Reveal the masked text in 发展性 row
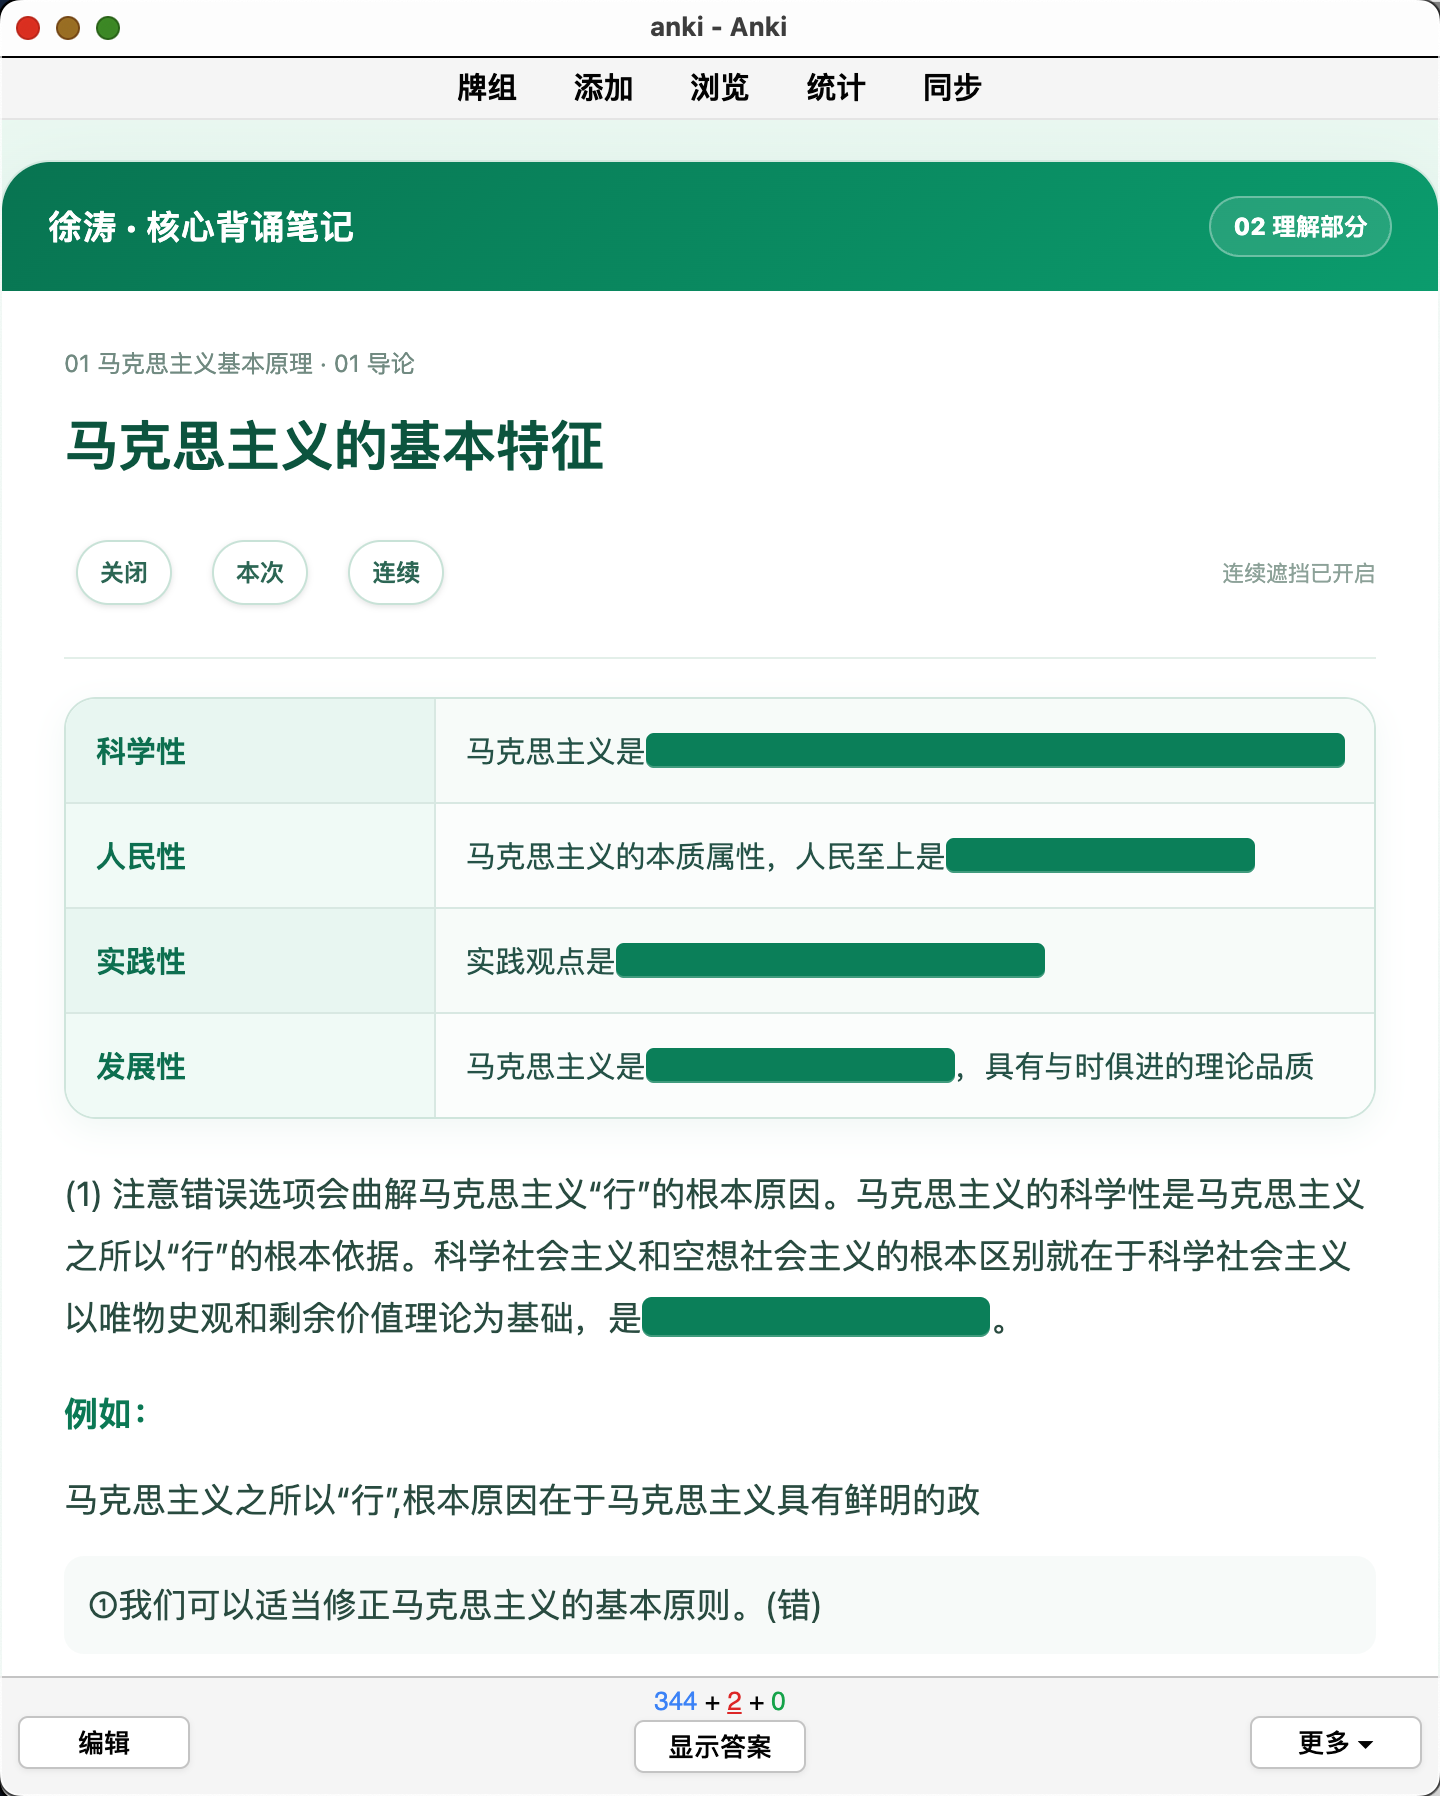Viewport: 1440px width, 1796px height. (800, 1065)
